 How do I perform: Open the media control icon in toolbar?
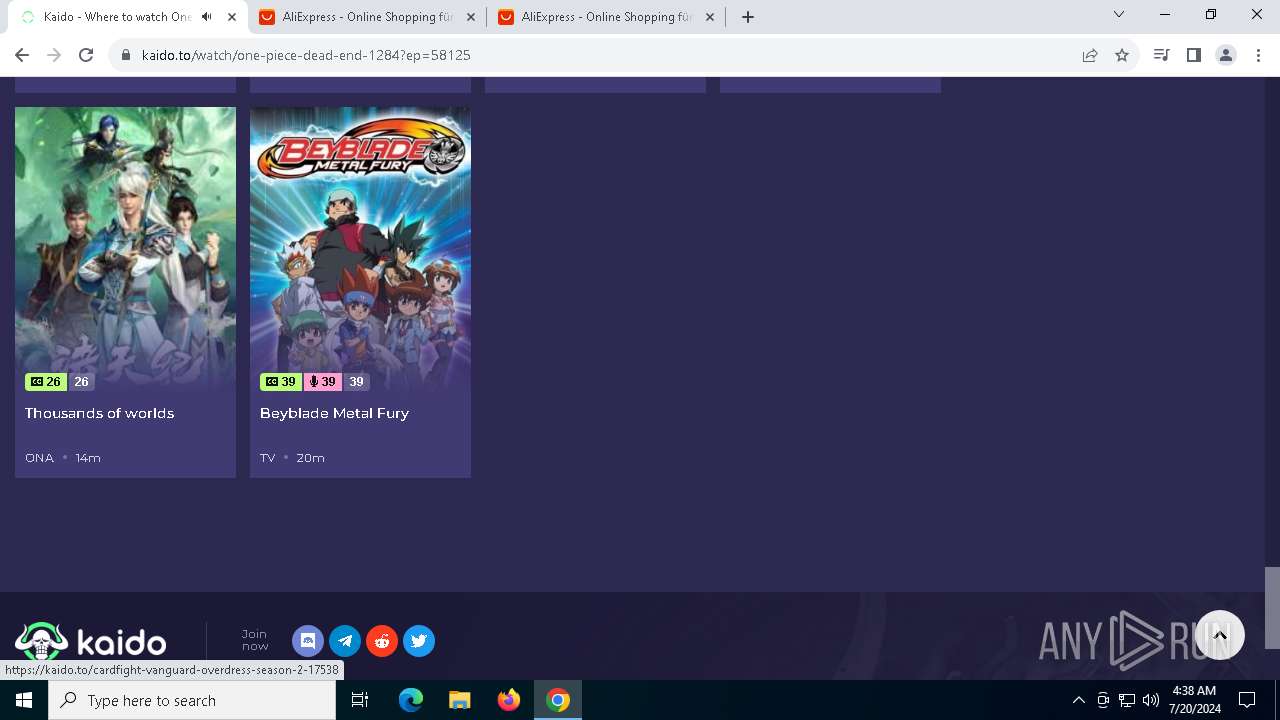[x=1161, y=55]
